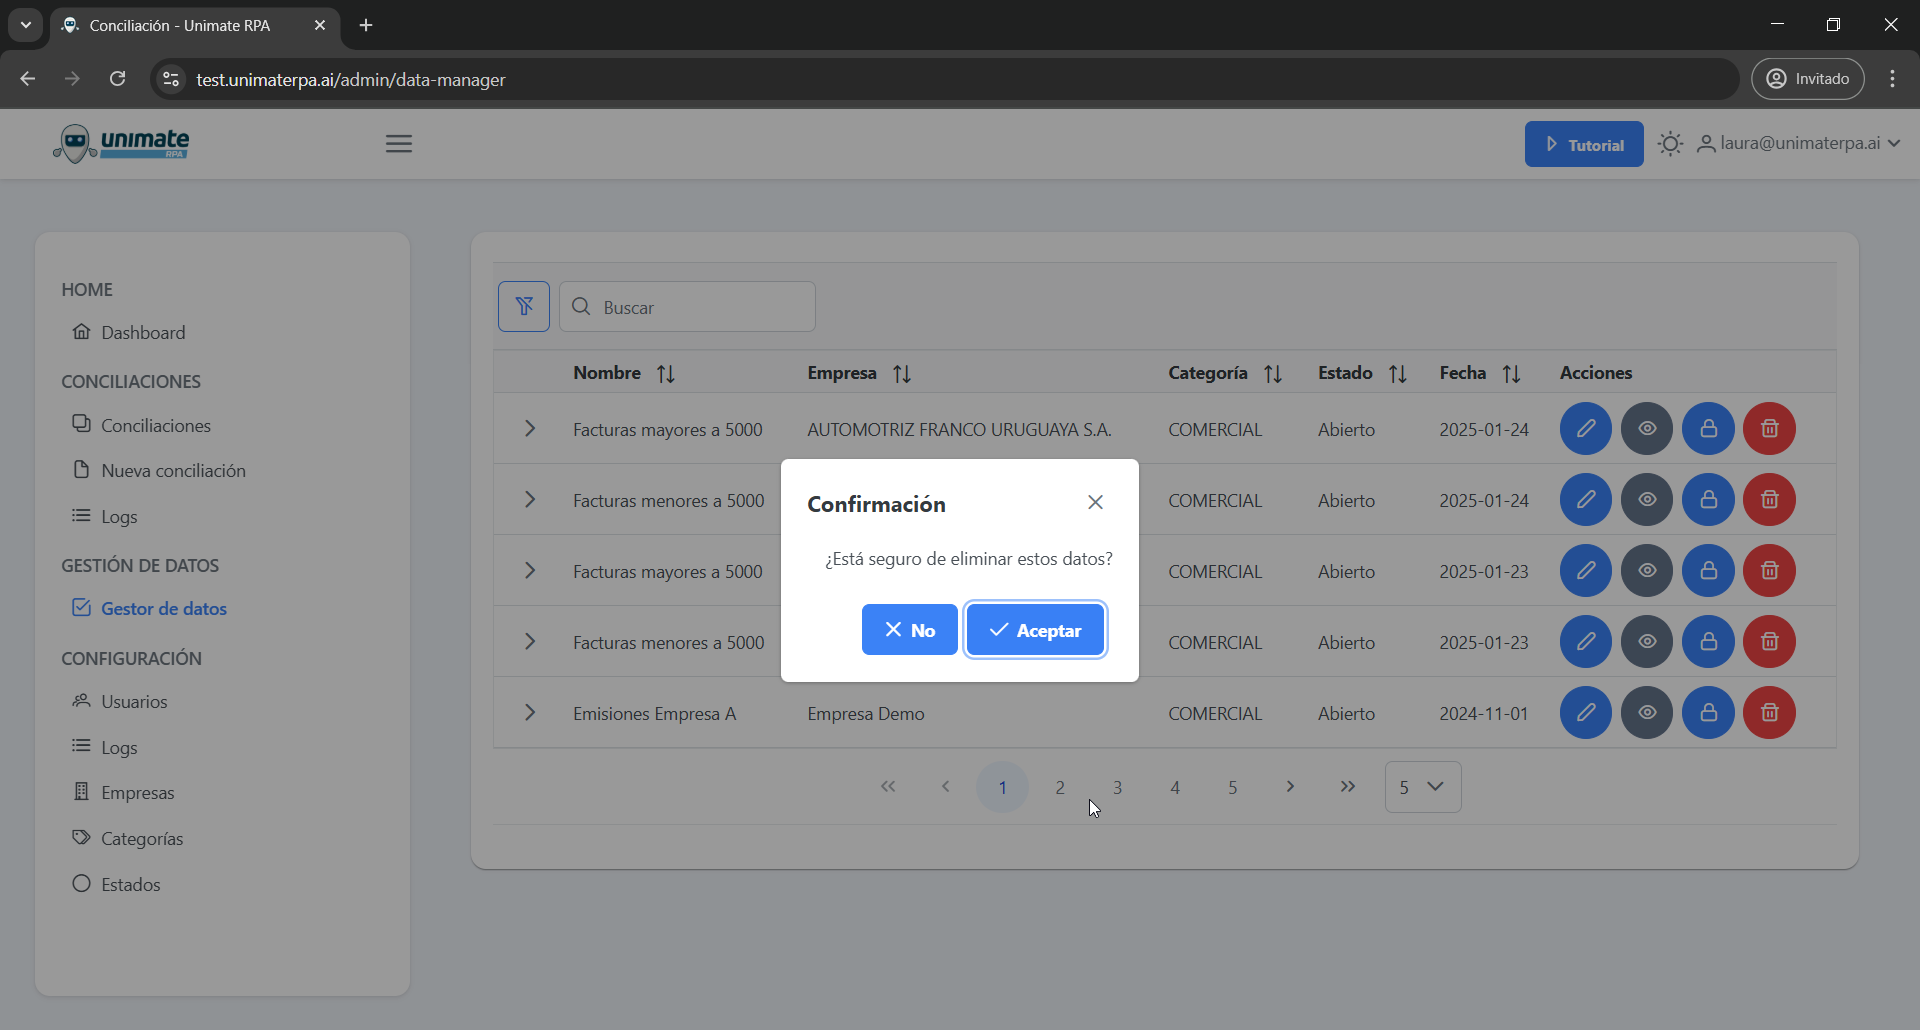Expand first row Facturas mayores a 5000 dated 2025-01-24
The image size is (1920, 1030).
530,429
